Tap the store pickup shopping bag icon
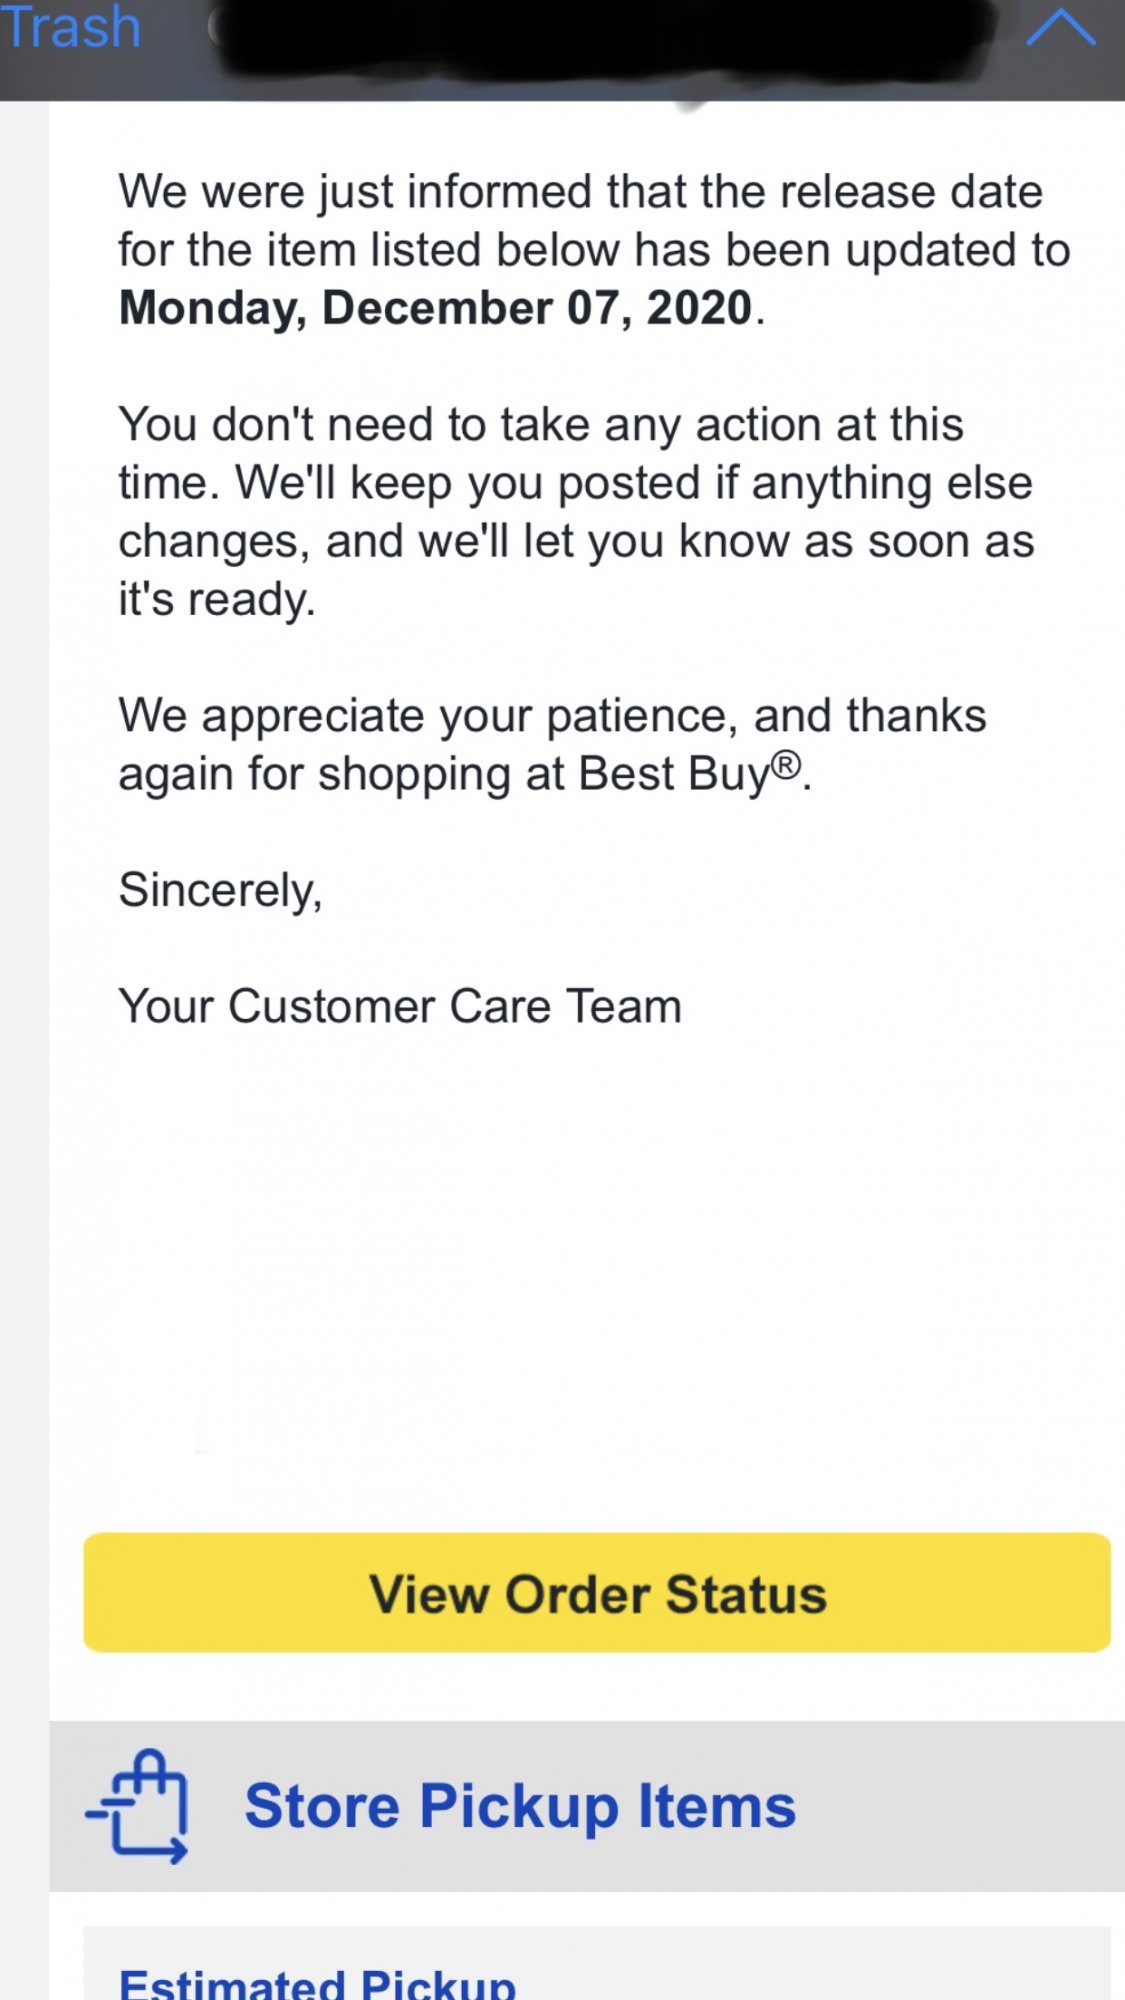 click(x=138, y=1806)
